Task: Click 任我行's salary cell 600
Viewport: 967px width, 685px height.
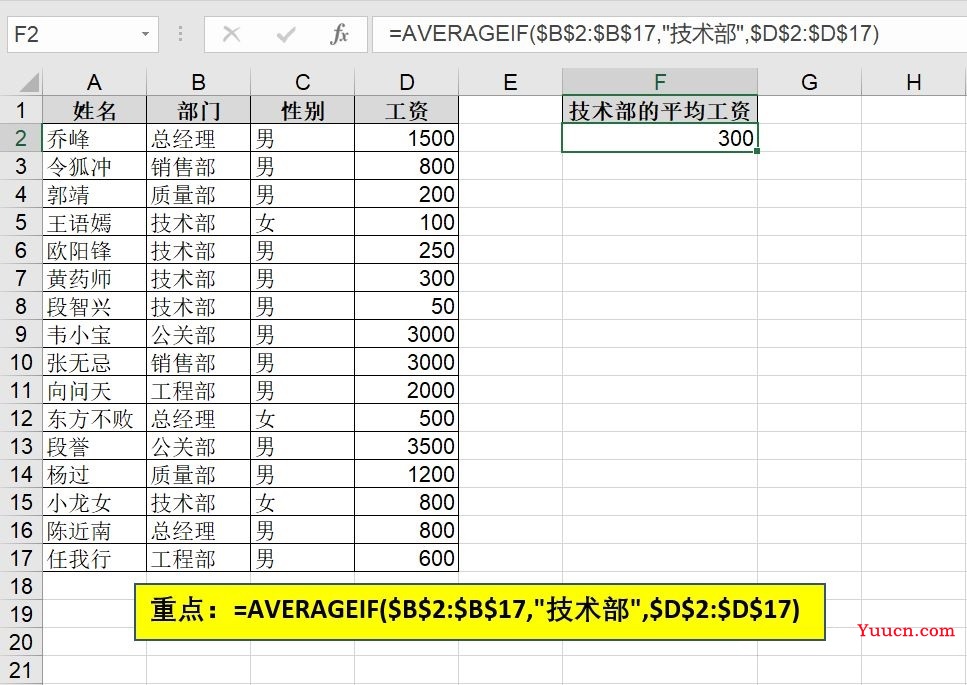Action: [406, 558]
